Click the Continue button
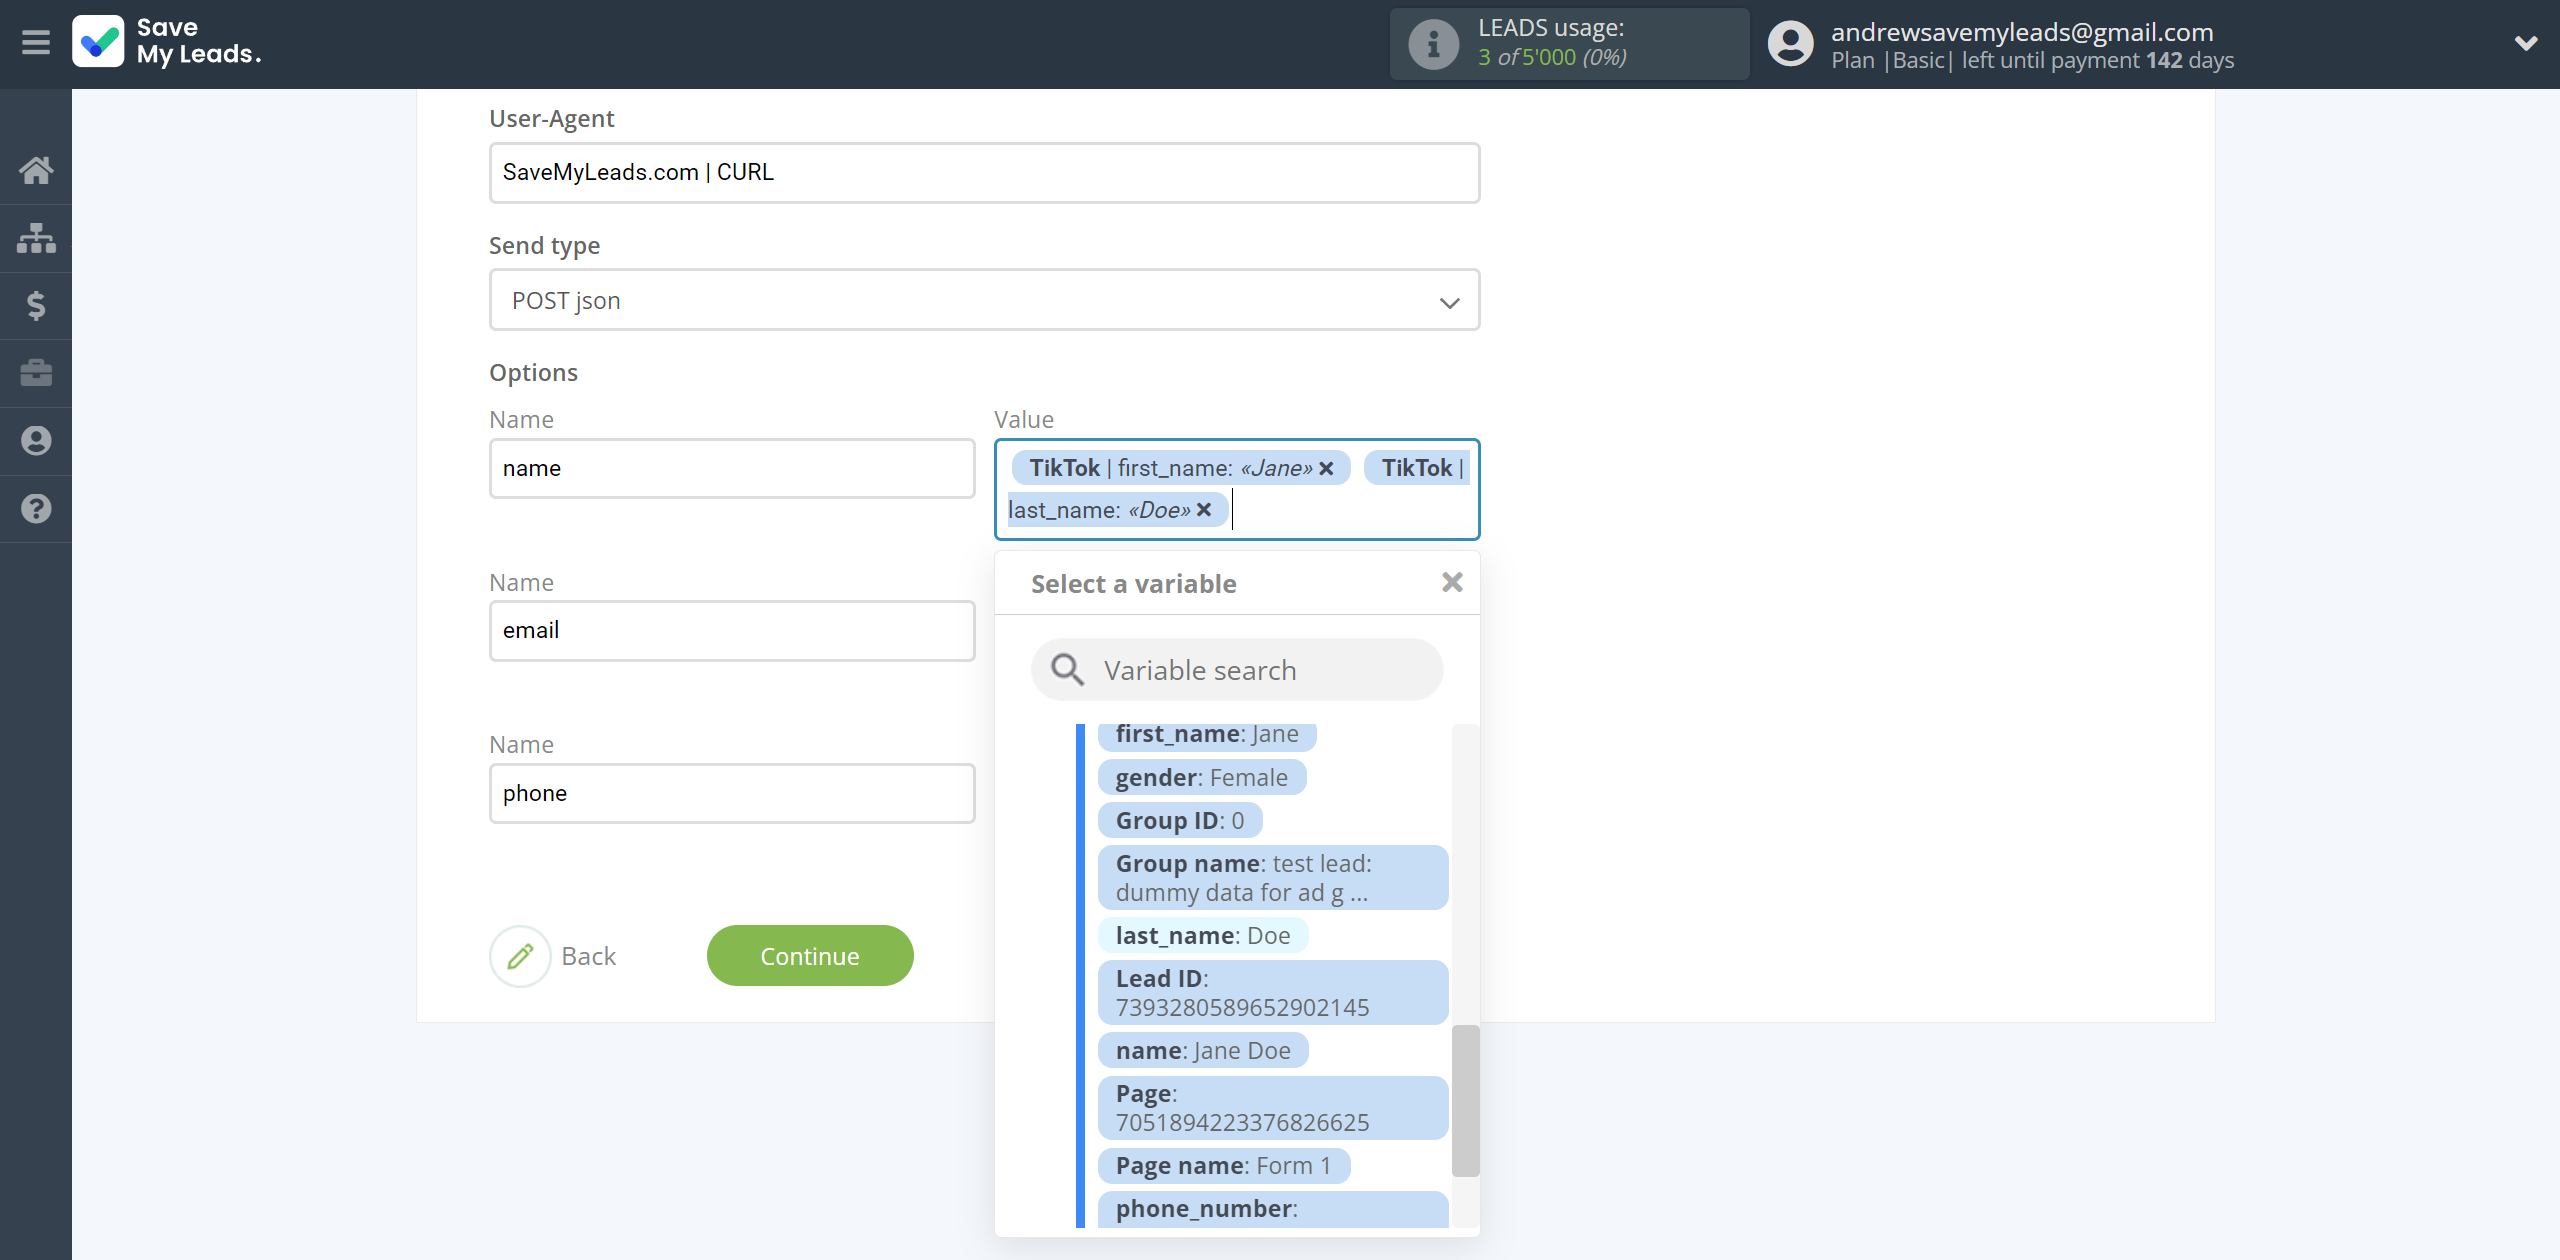This screenshot has height=1260, width=2560. (x=810, y=955)
